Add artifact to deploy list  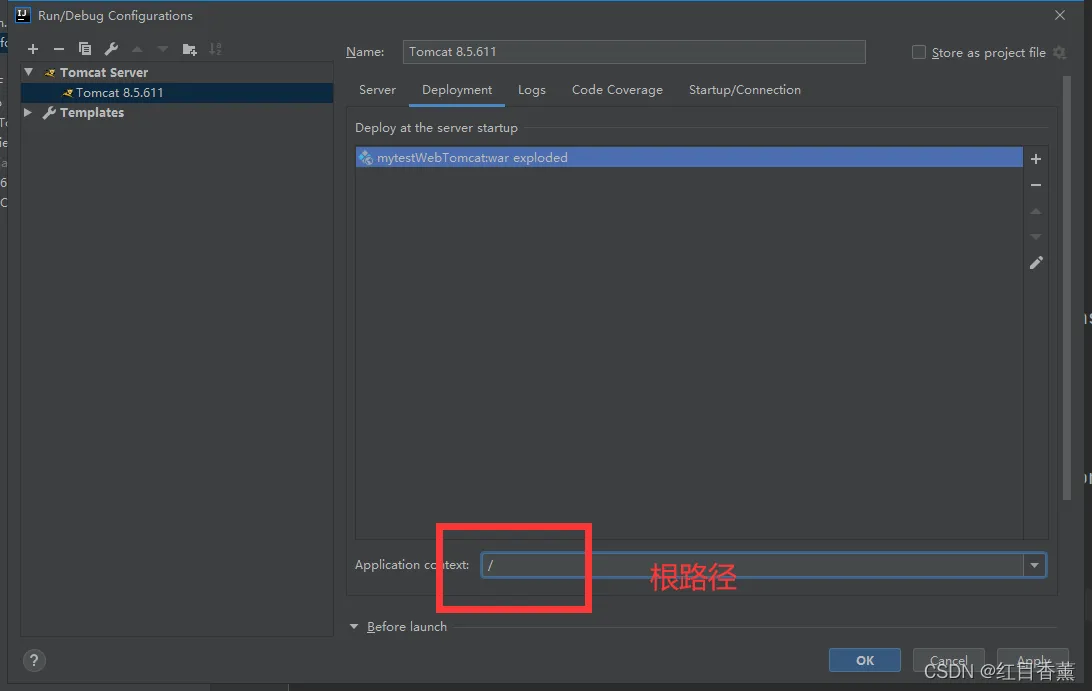(x=1036, y=159)
